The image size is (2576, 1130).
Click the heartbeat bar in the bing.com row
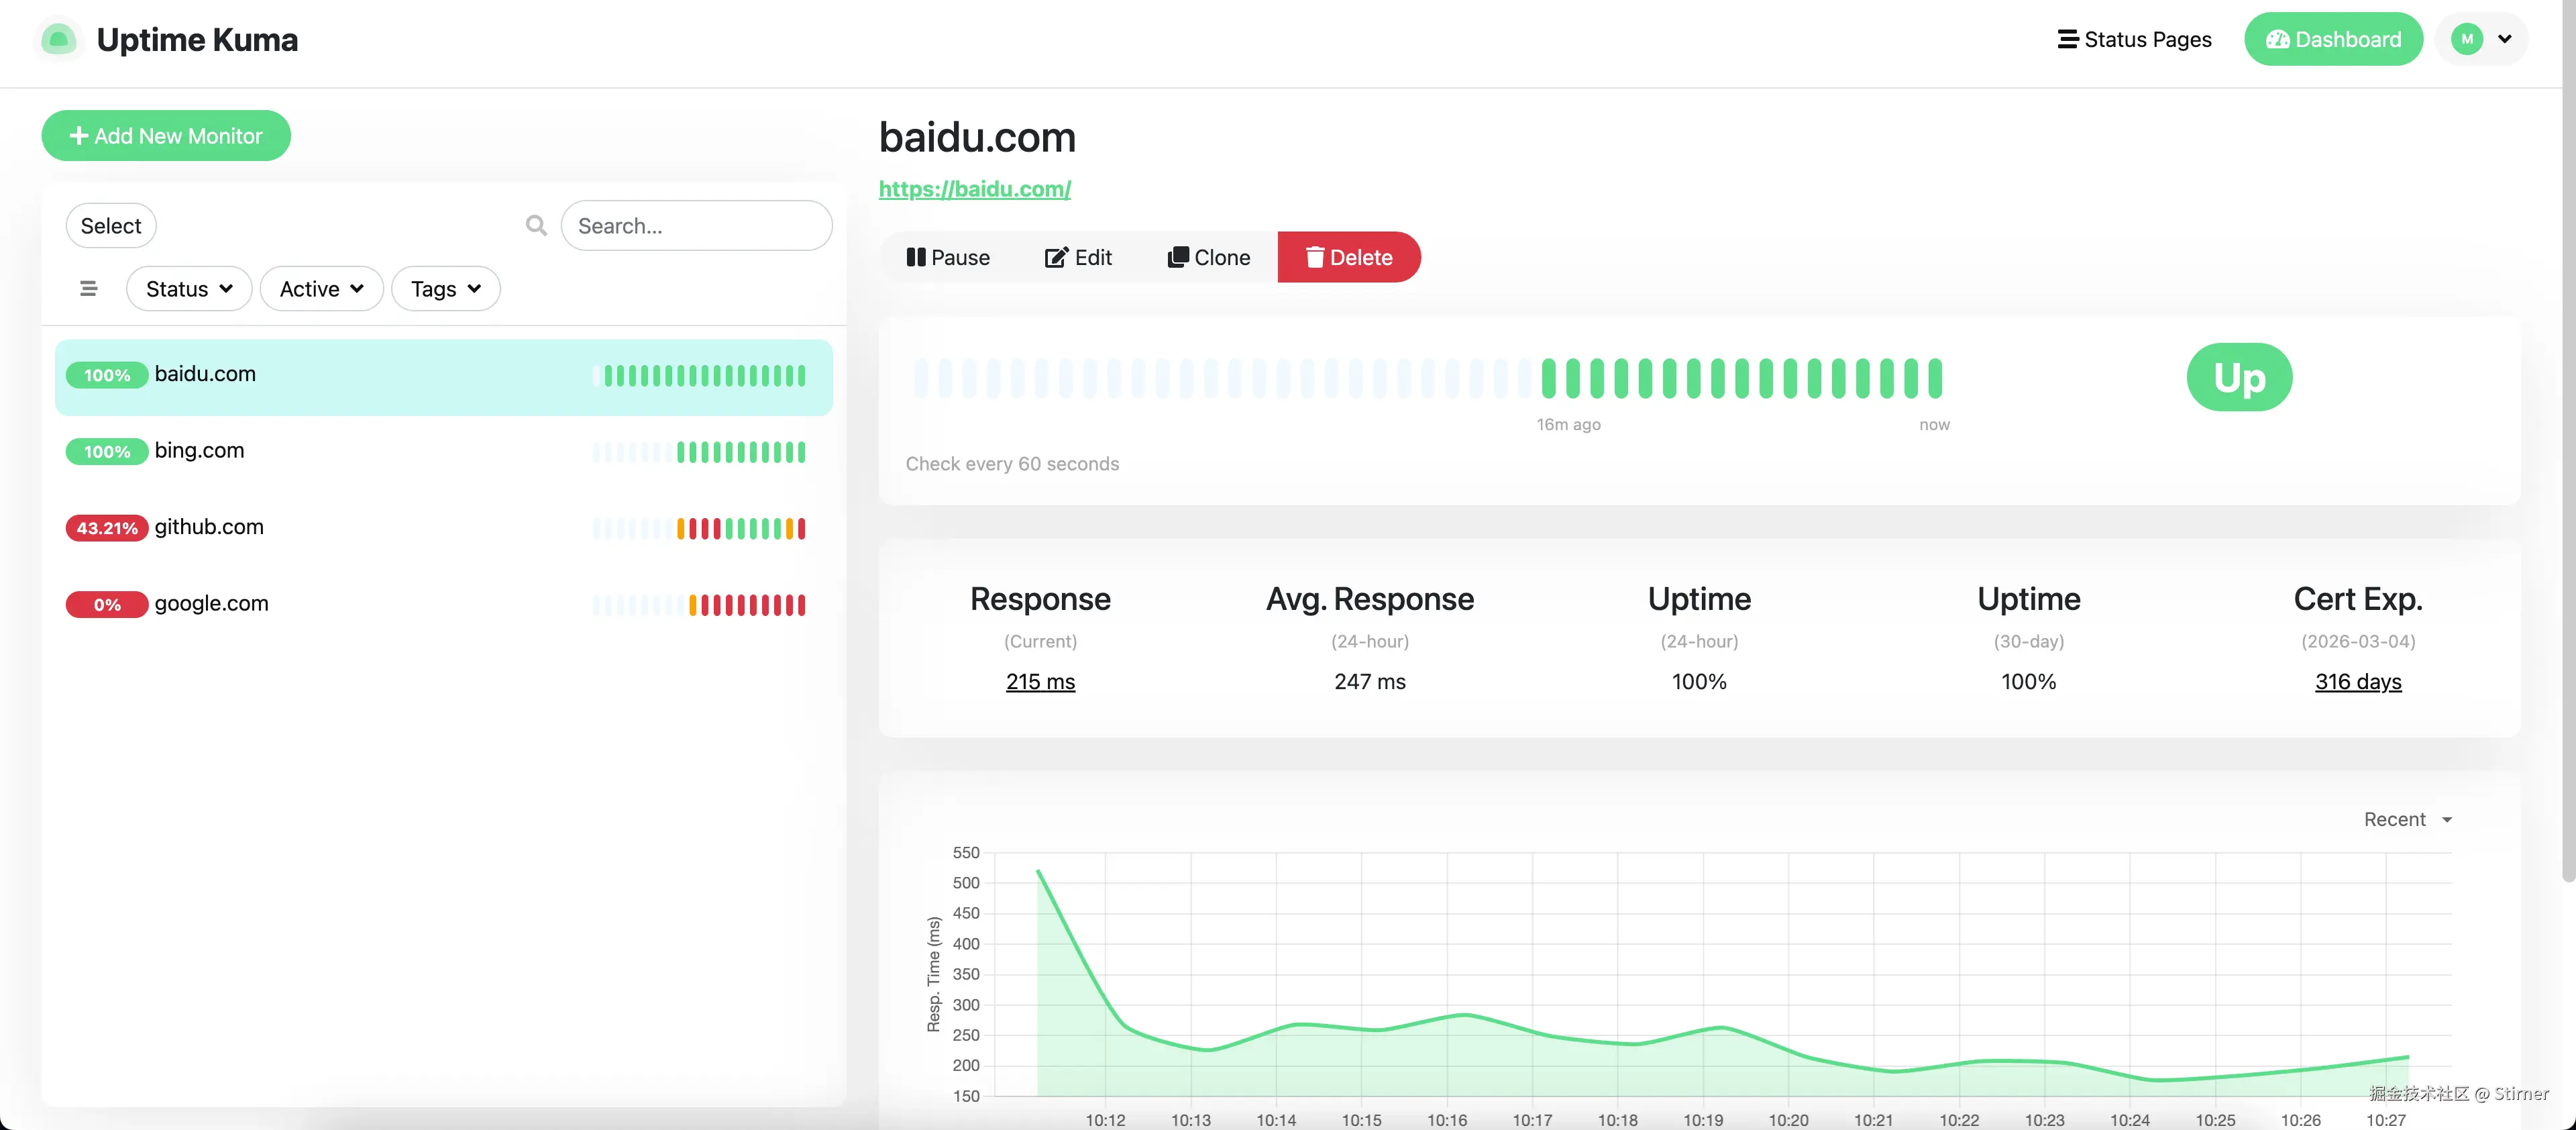point(699,452)
